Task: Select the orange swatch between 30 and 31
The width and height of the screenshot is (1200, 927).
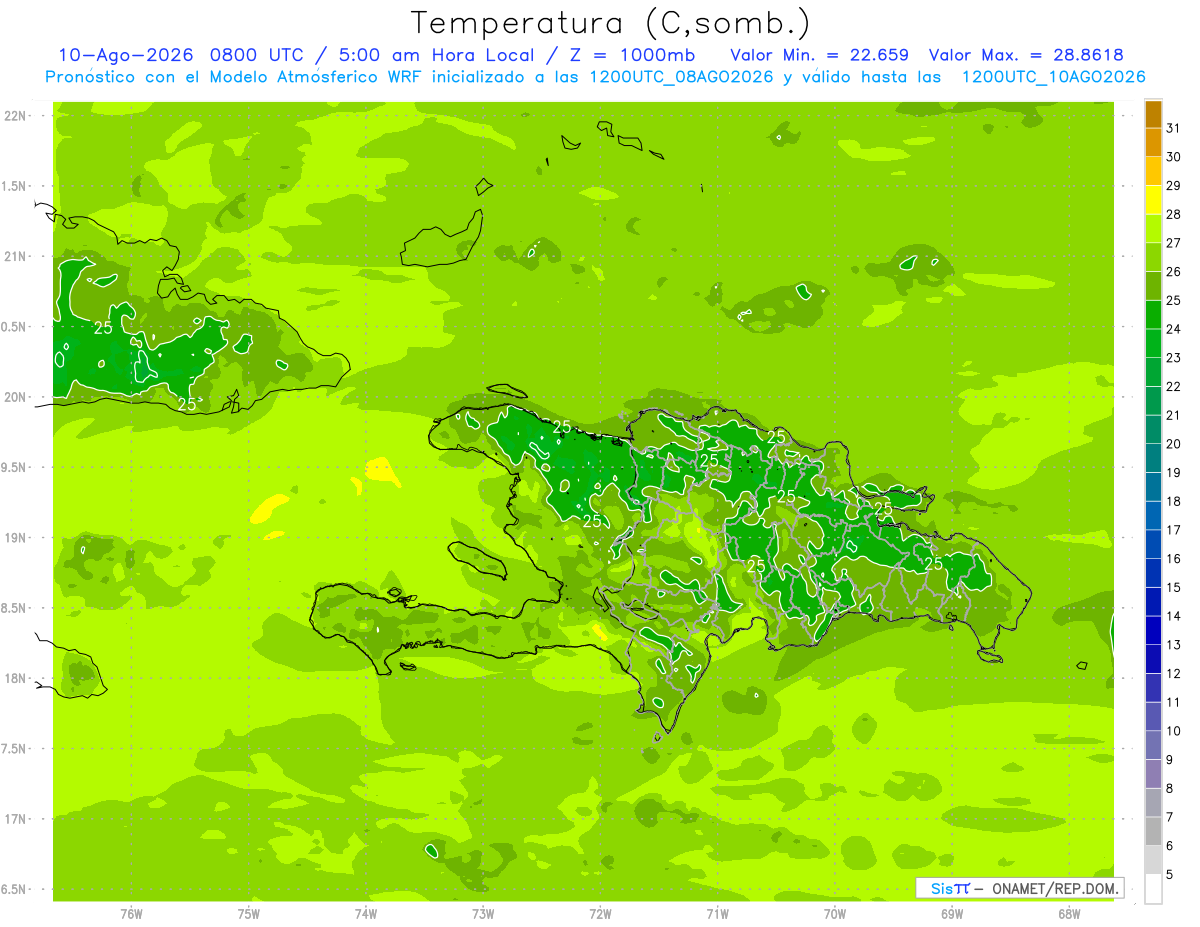Action: [1153, 143]
